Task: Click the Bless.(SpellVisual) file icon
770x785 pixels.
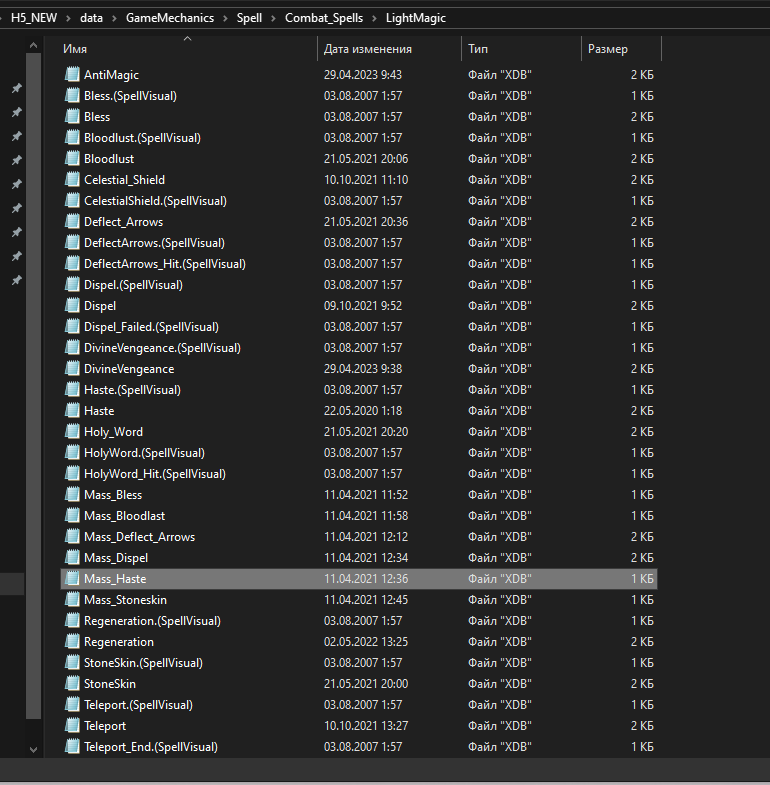Action: point(72,96)
